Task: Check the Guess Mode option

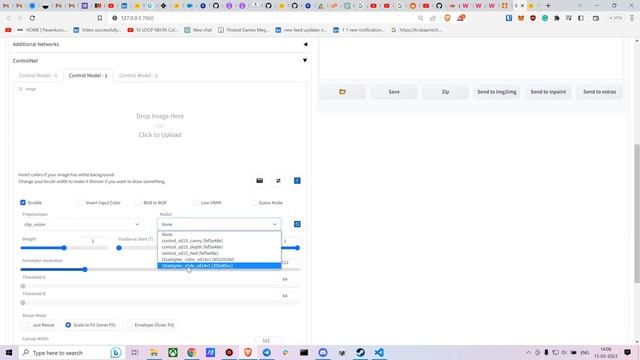Action: click(x=253, y=202)
